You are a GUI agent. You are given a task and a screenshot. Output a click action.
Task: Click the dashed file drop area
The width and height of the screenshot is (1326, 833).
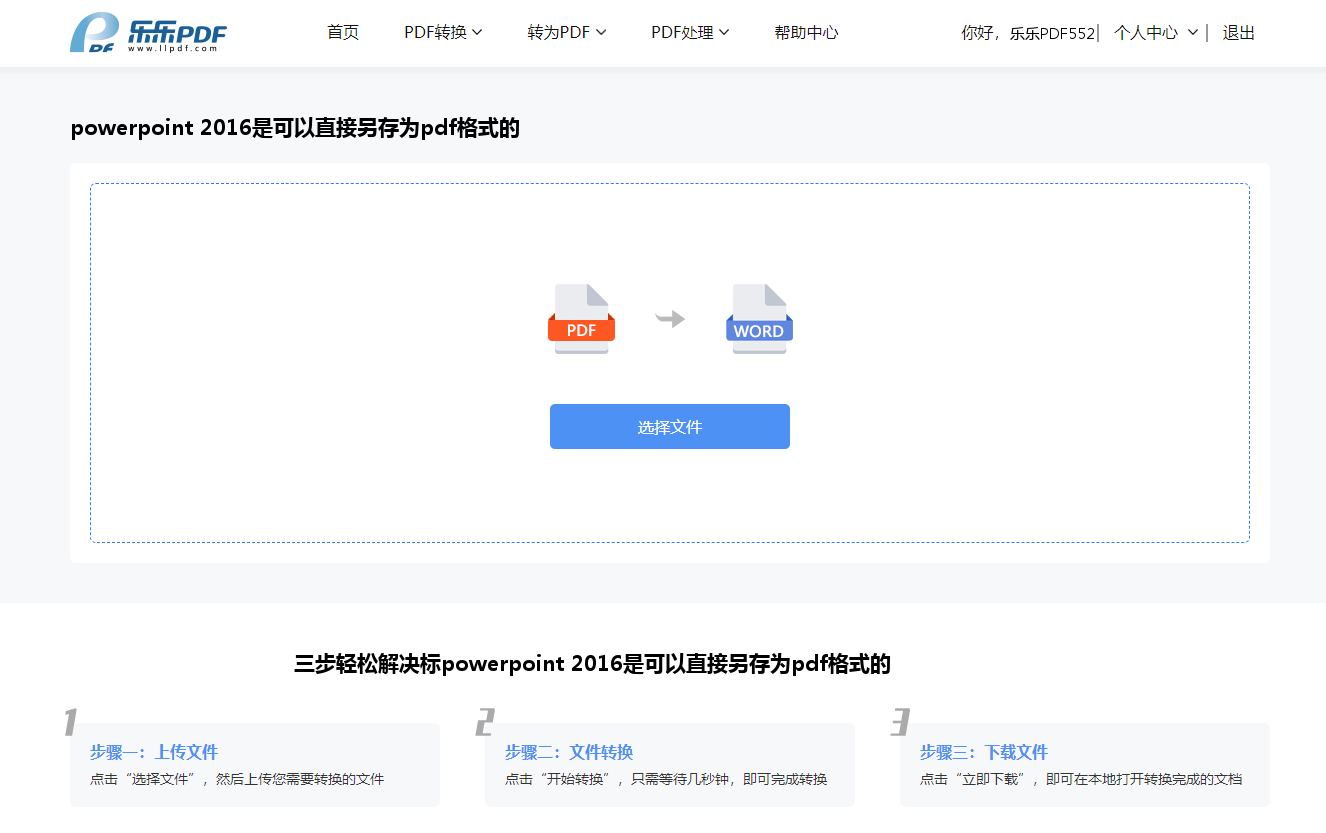point(670,363)
